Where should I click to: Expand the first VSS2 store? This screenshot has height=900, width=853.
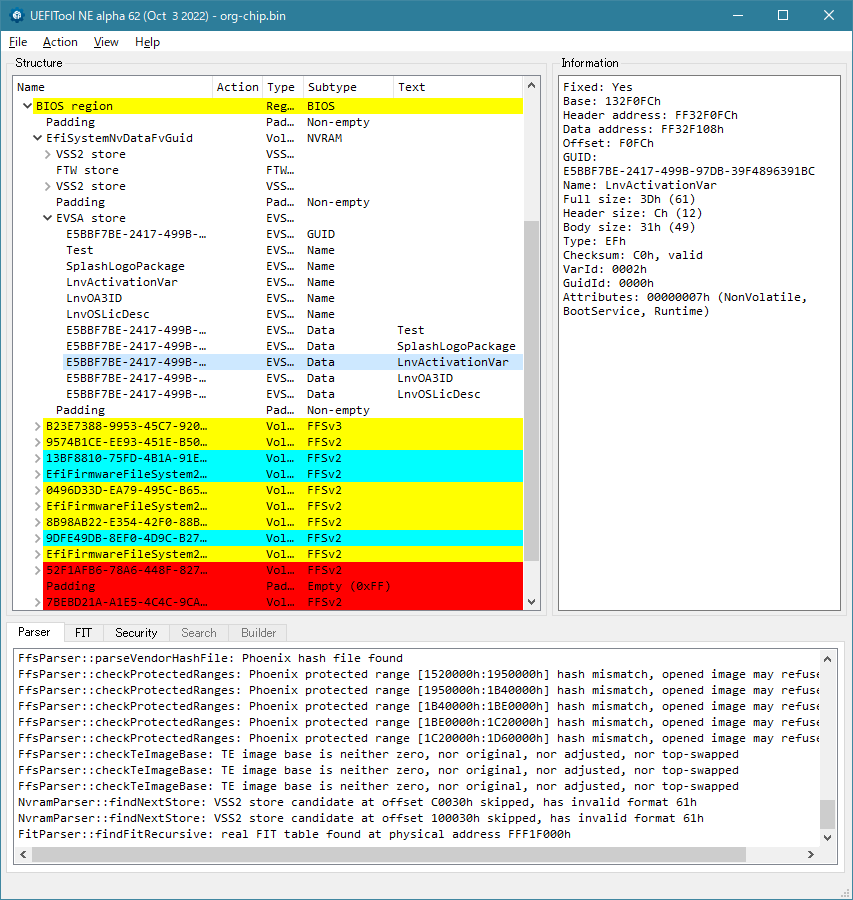[x=48, y=154]
